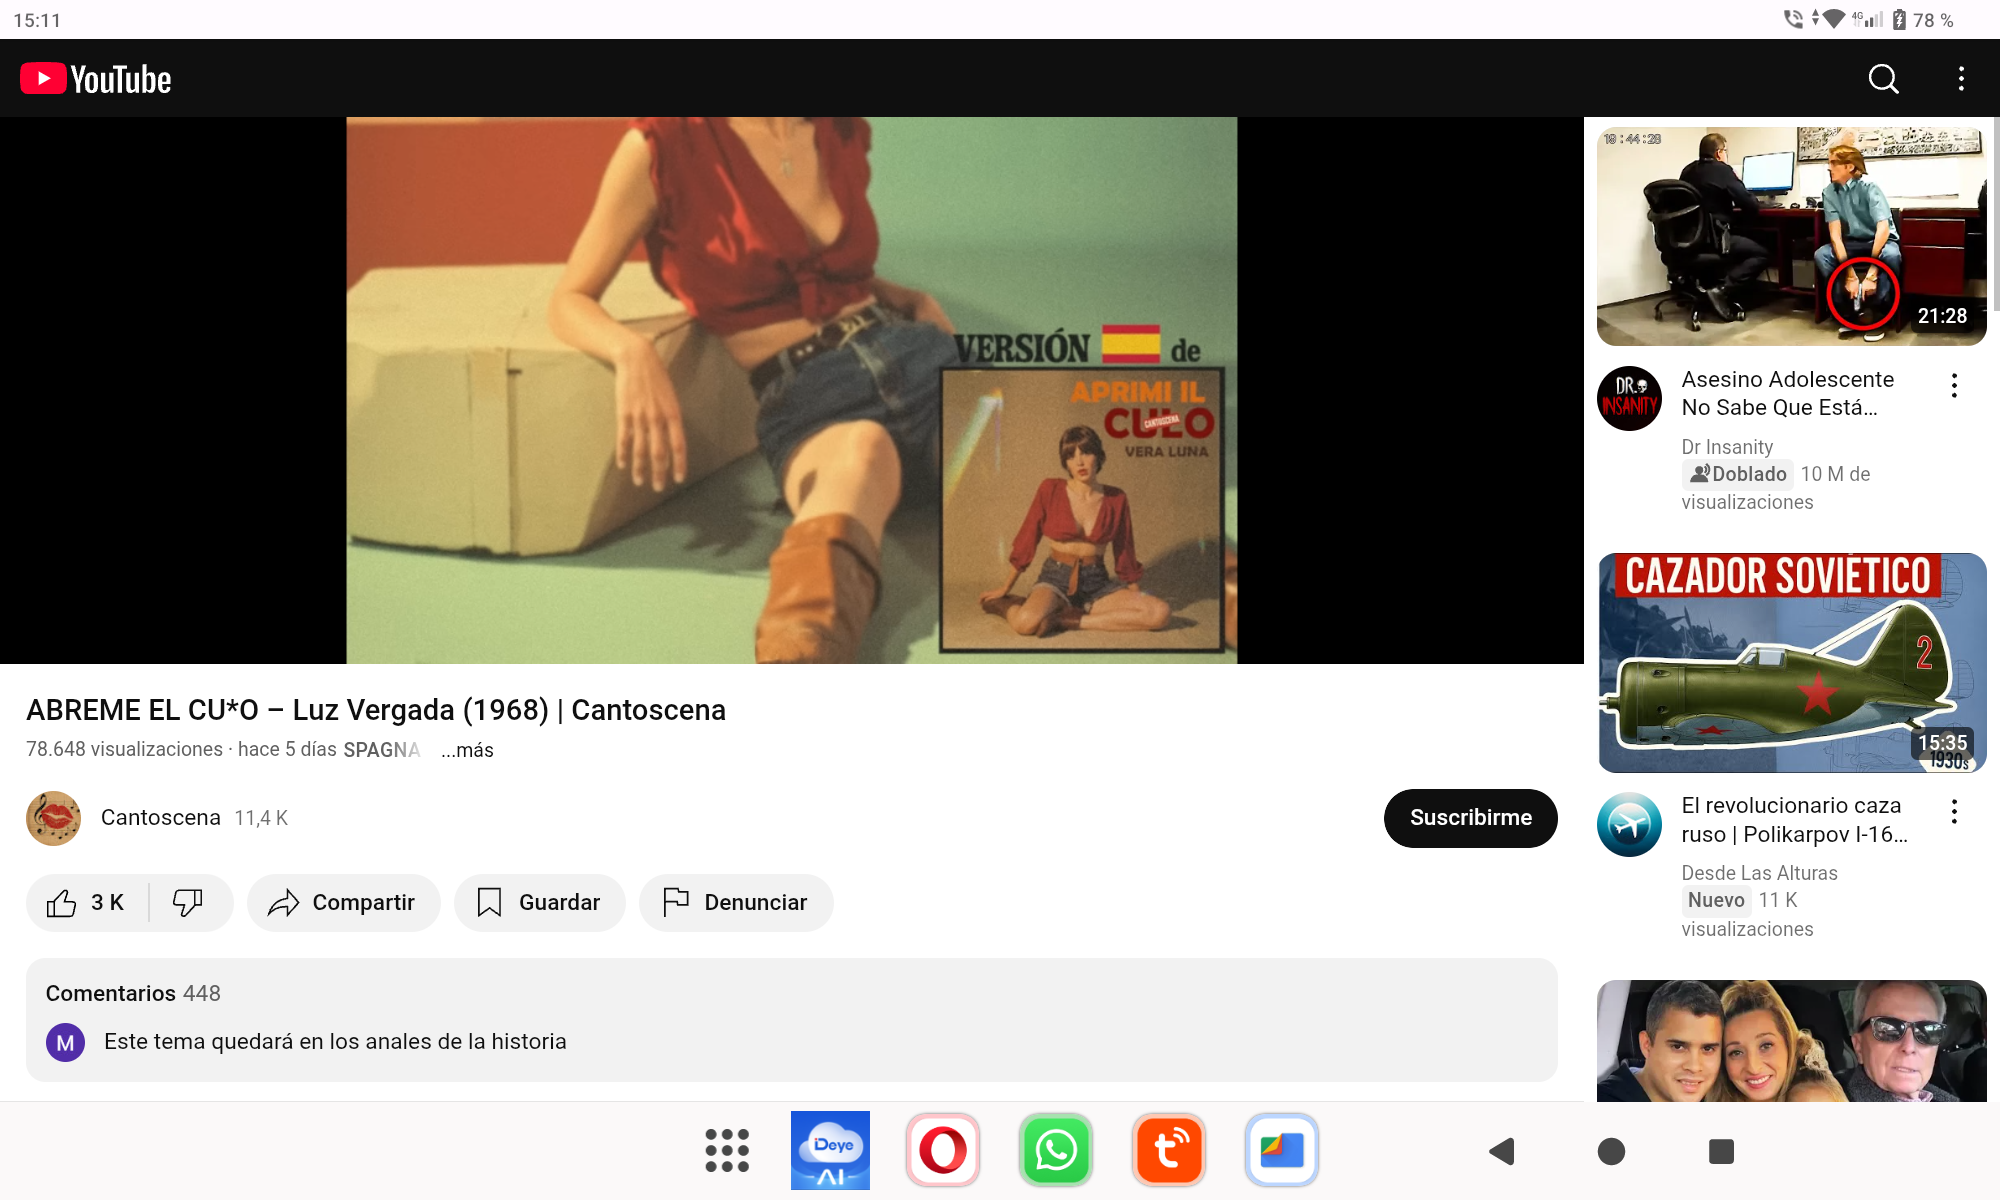Tap the battery status icon
This screenshot has height=1200, width=2000.
[x=1899, y=20]
